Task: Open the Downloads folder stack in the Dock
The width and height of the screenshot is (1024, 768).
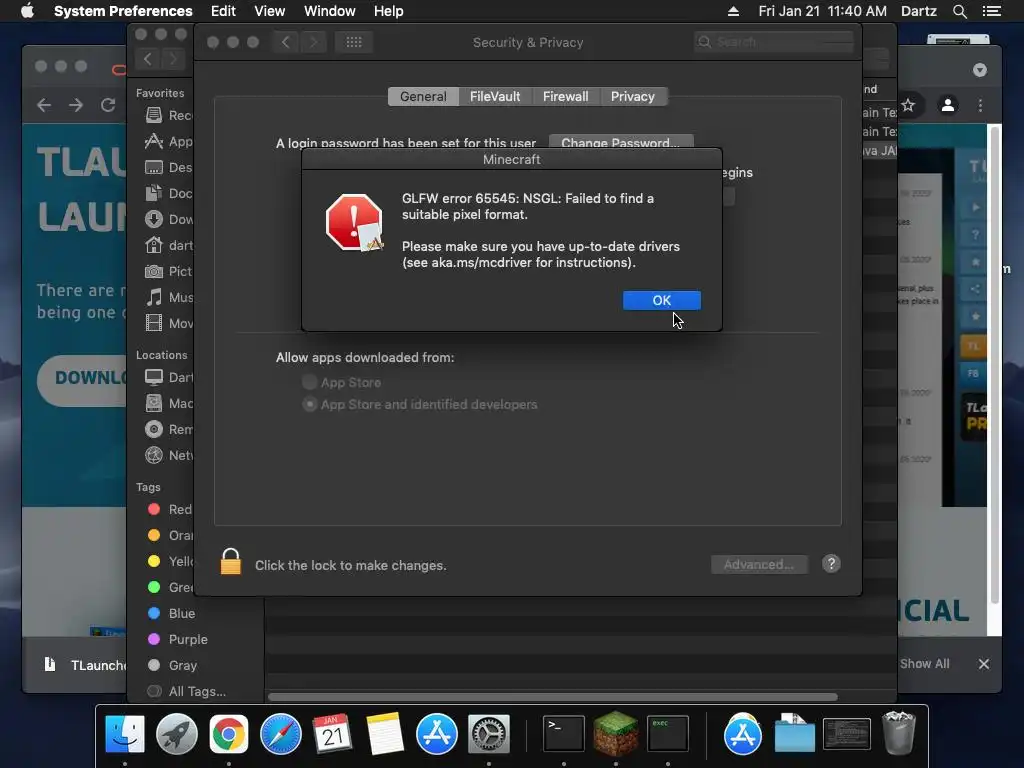Action: pyautogui.click(x=795, y=733)
